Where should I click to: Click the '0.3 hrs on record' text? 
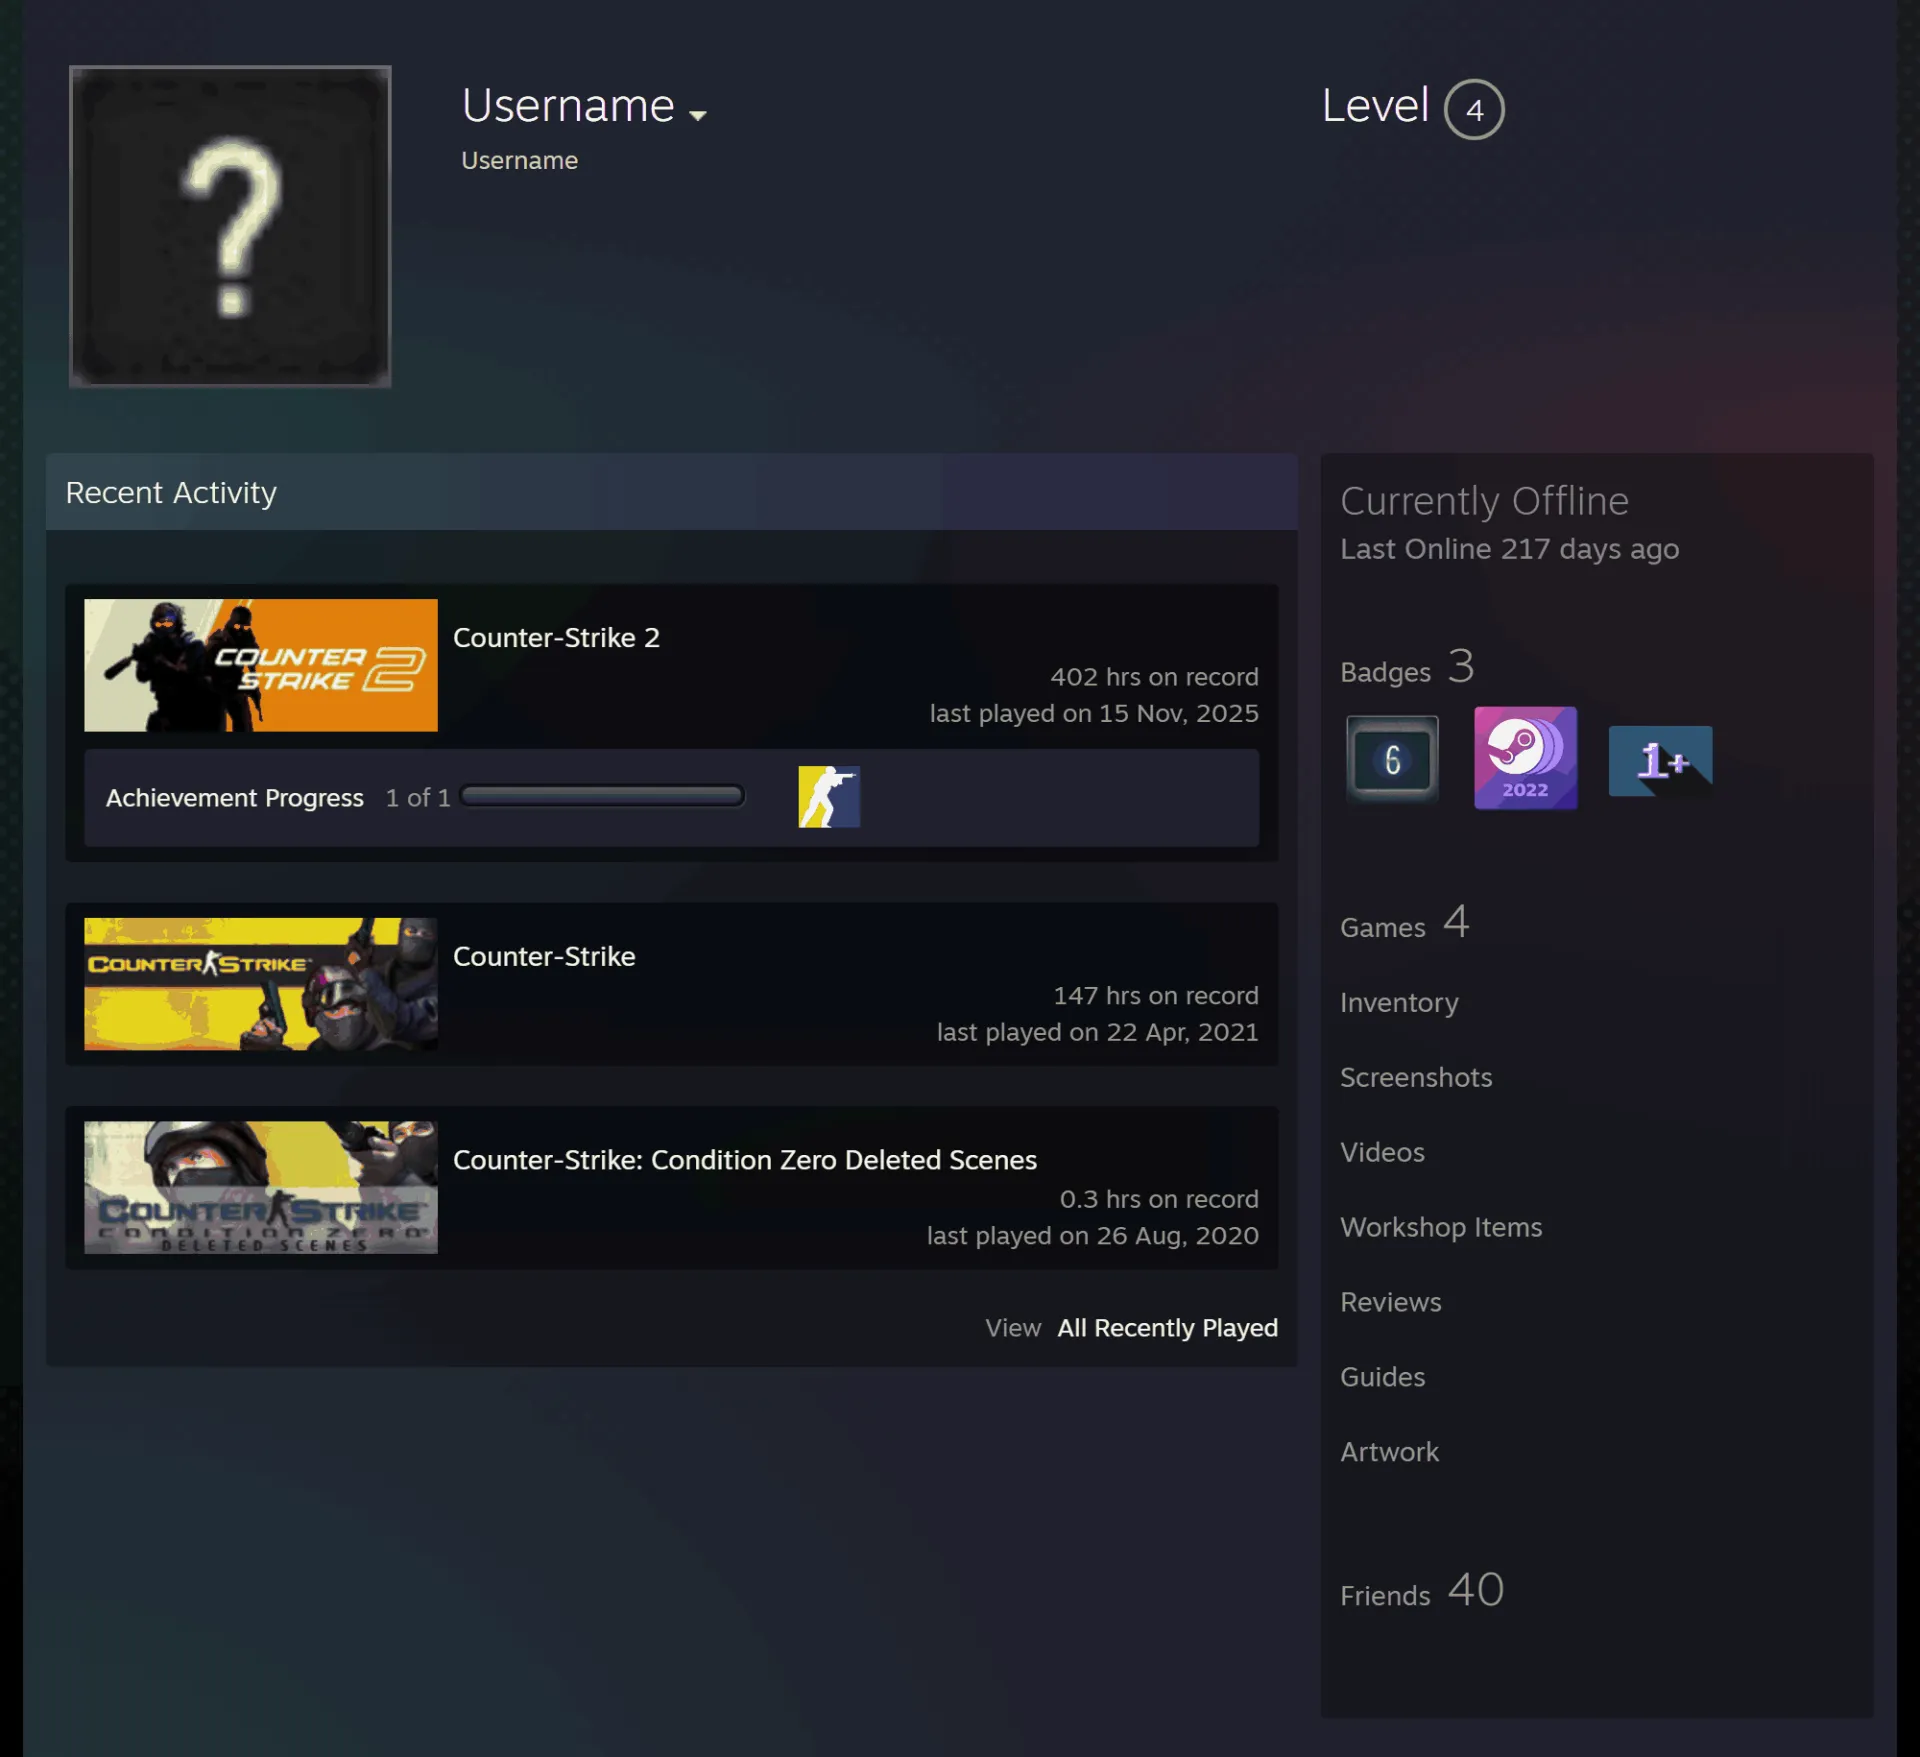(x=1159, y=1199)
